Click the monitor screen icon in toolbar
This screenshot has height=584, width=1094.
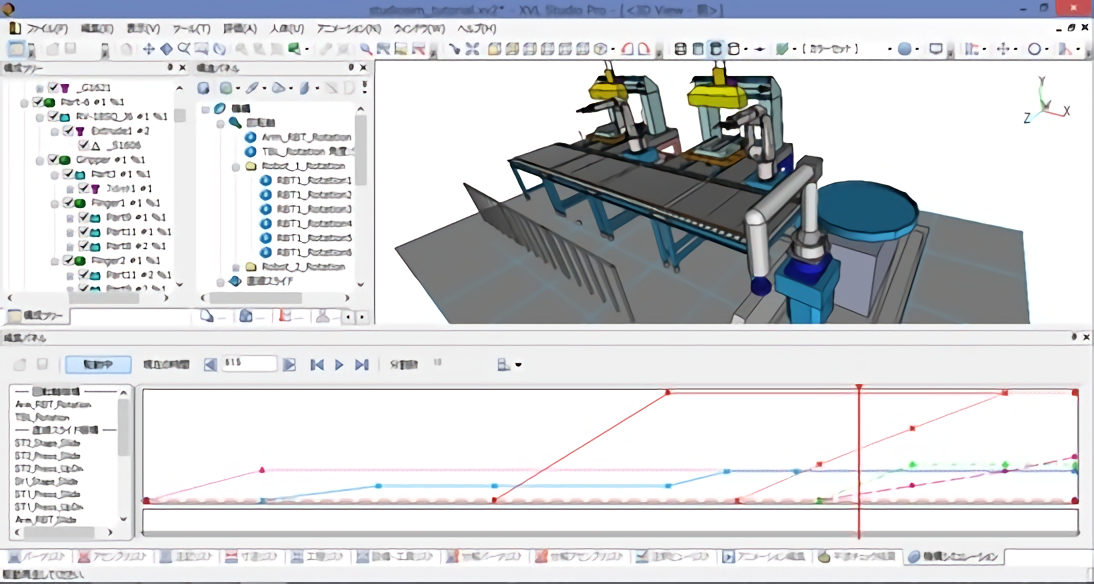click(x=936, y=49)
